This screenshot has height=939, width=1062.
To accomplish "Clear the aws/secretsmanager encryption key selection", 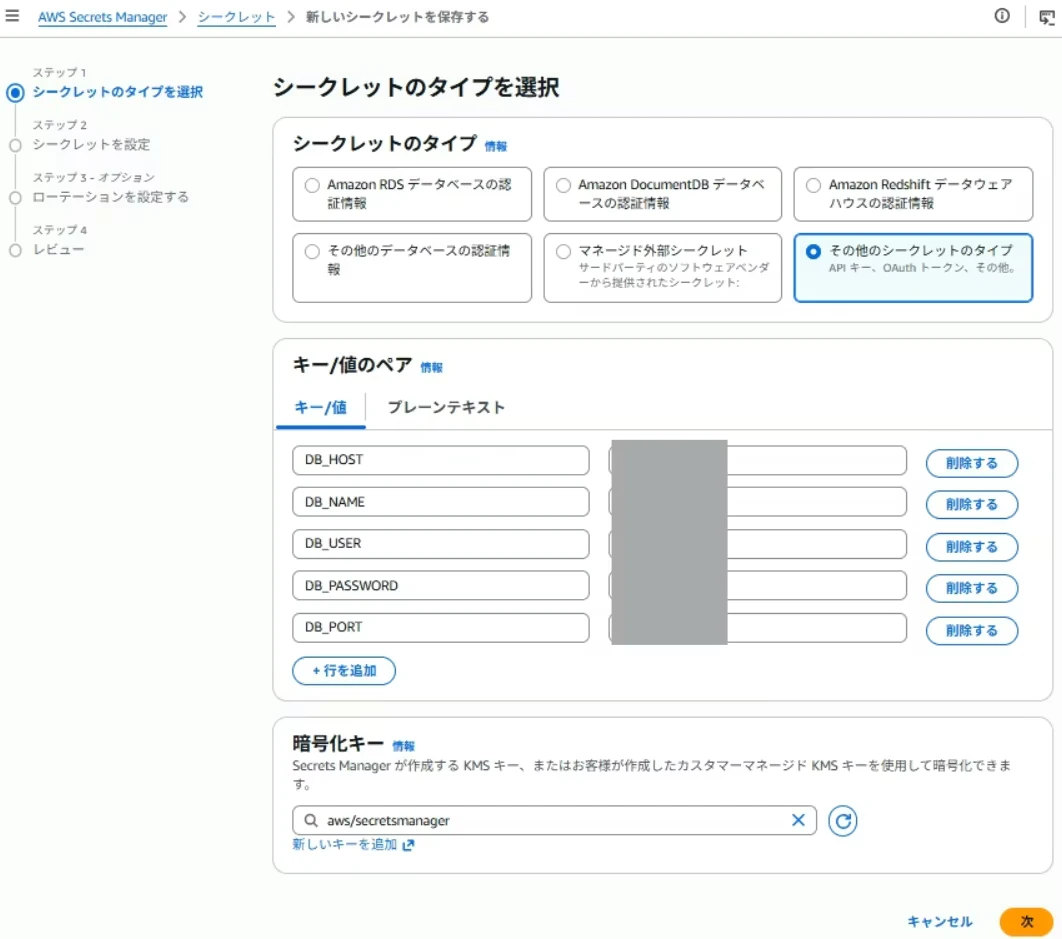I will [799, 820].
